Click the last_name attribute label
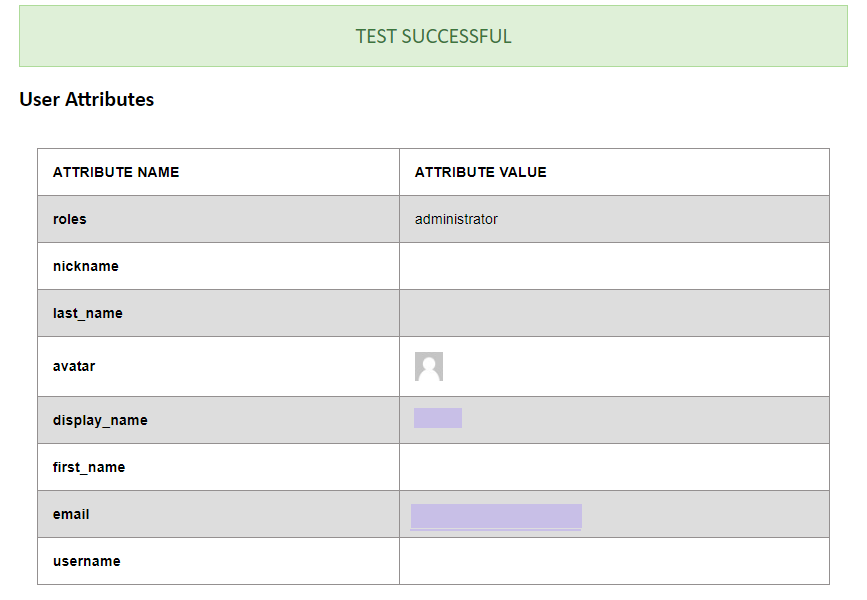This screenshot has width=867, height=600. click(x=88, y=313)
